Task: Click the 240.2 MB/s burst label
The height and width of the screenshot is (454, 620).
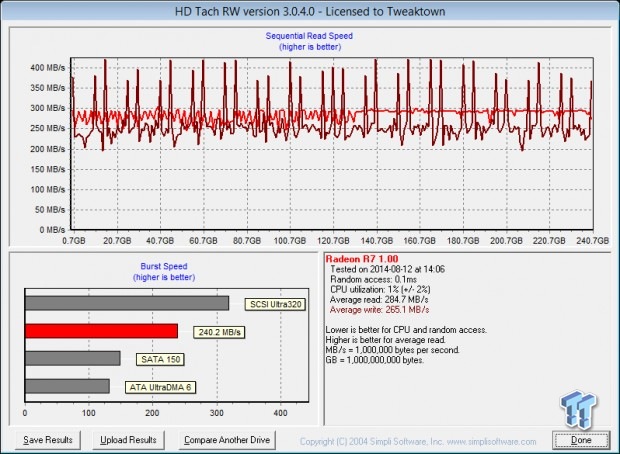Action: click(x=219, y=332)
